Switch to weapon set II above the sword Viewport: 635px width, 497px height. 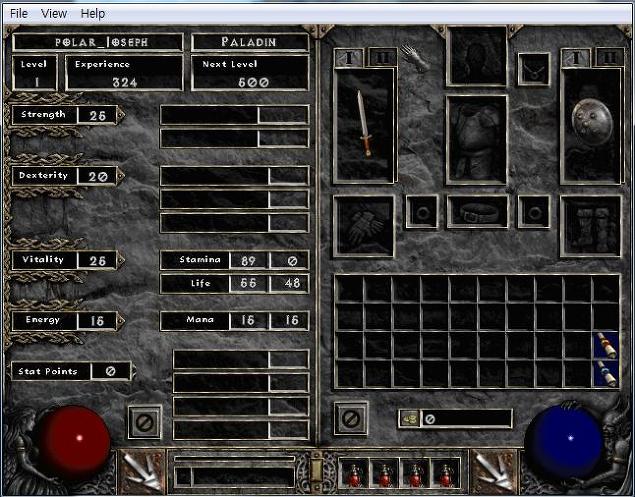coord(381,57)
